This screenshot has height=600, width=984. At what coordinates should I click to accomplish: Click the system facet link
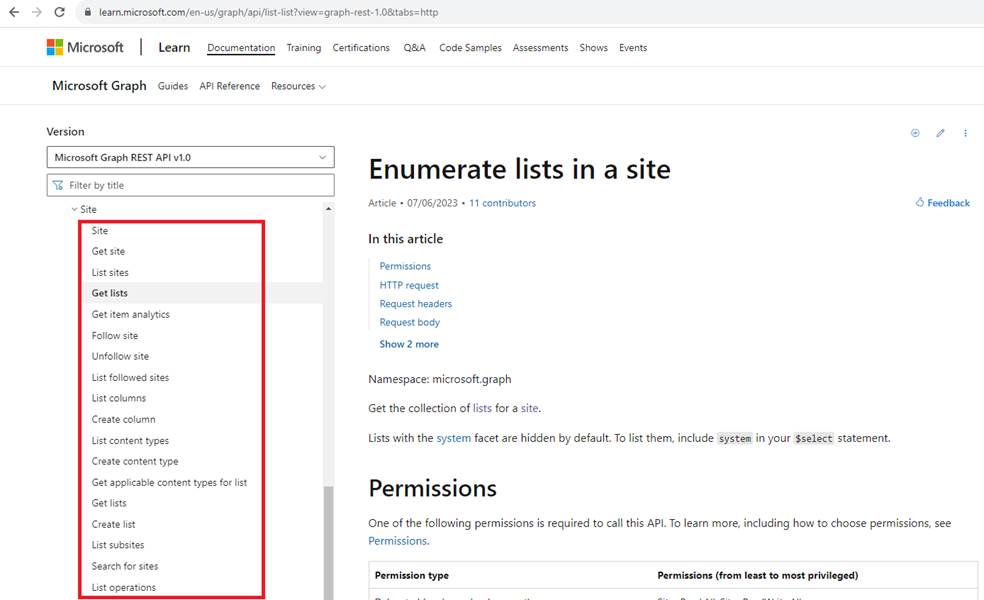pos(454,438)
